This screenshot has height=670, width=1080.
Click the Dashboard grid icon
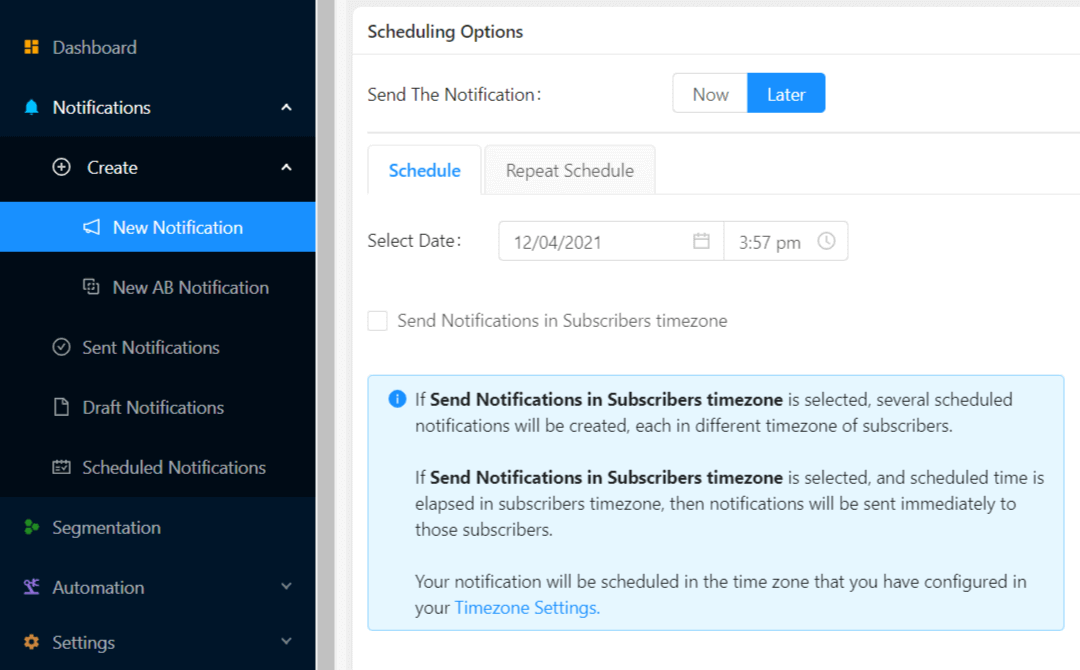click(32, 47)
